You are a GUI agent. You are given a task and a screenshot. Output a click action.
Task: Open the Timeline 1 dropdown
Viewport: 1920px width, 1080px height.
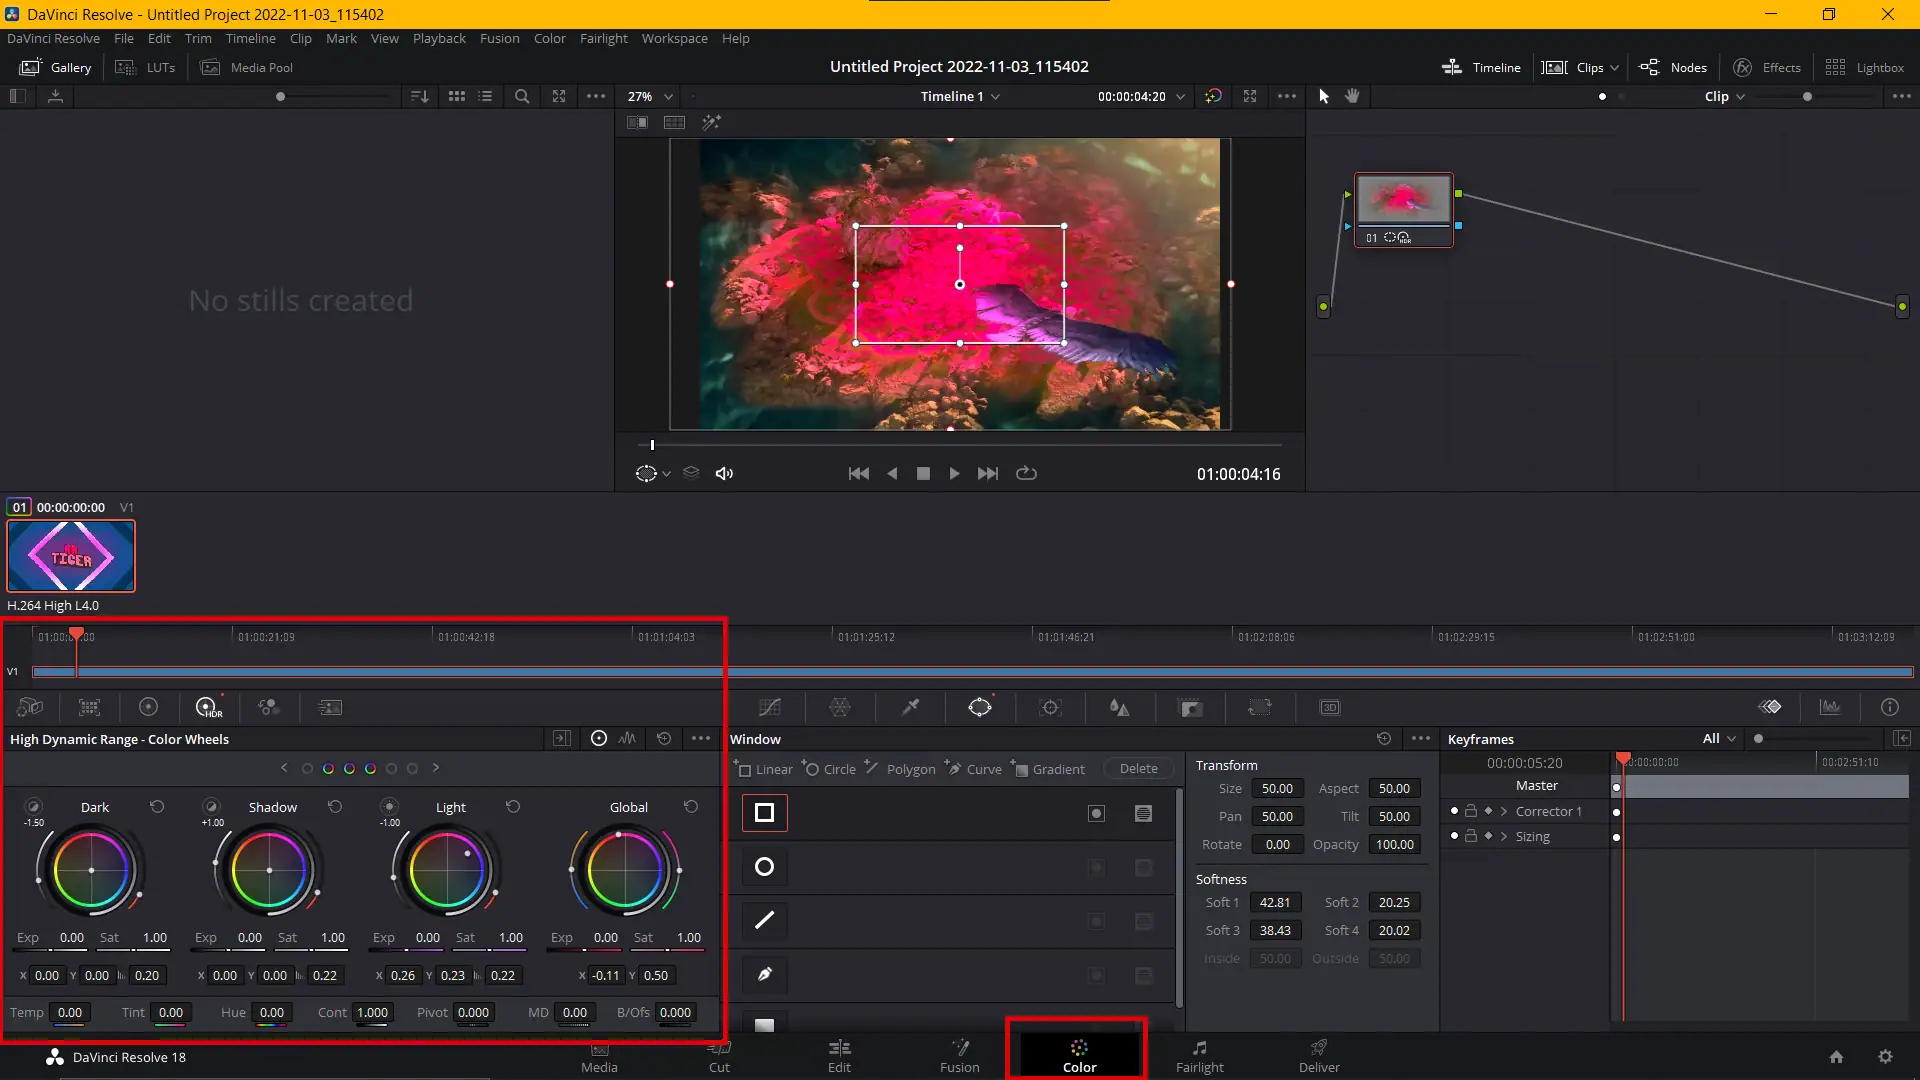click(961, 96)
